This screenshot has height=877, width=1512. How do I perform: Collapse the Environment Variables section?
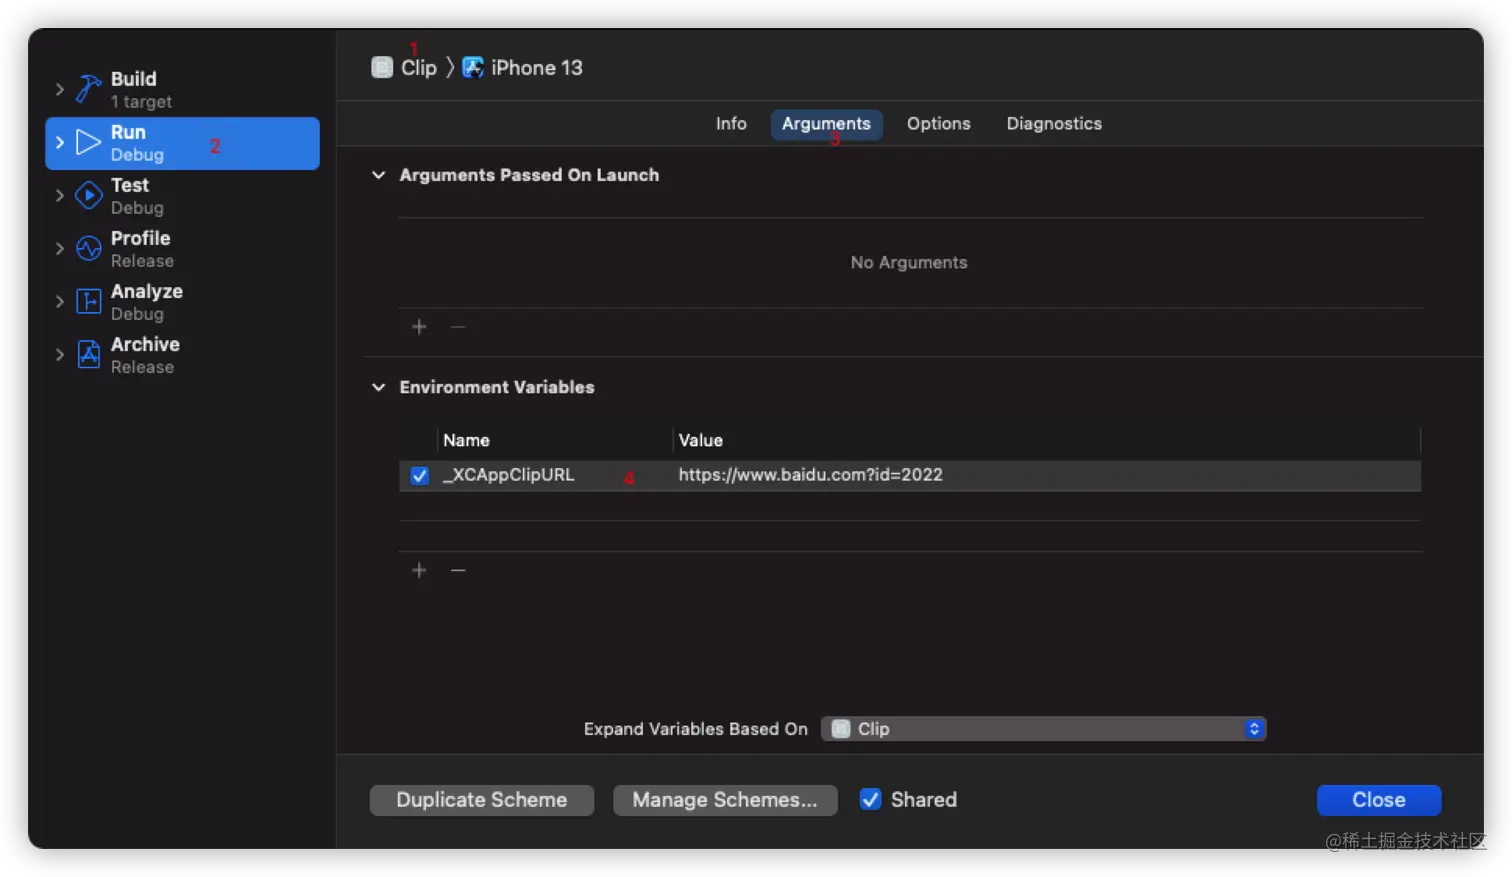click(379, 387)
